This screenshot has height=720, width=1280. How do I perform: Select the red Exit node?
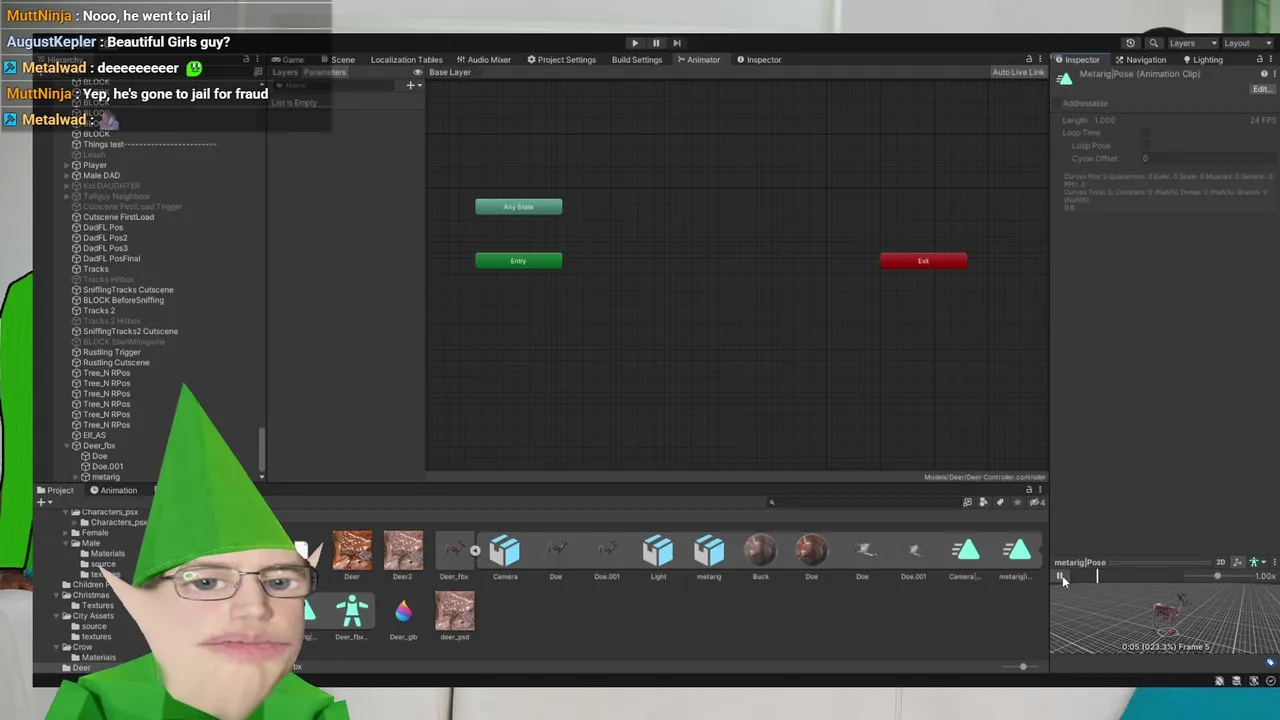[923, 261]
